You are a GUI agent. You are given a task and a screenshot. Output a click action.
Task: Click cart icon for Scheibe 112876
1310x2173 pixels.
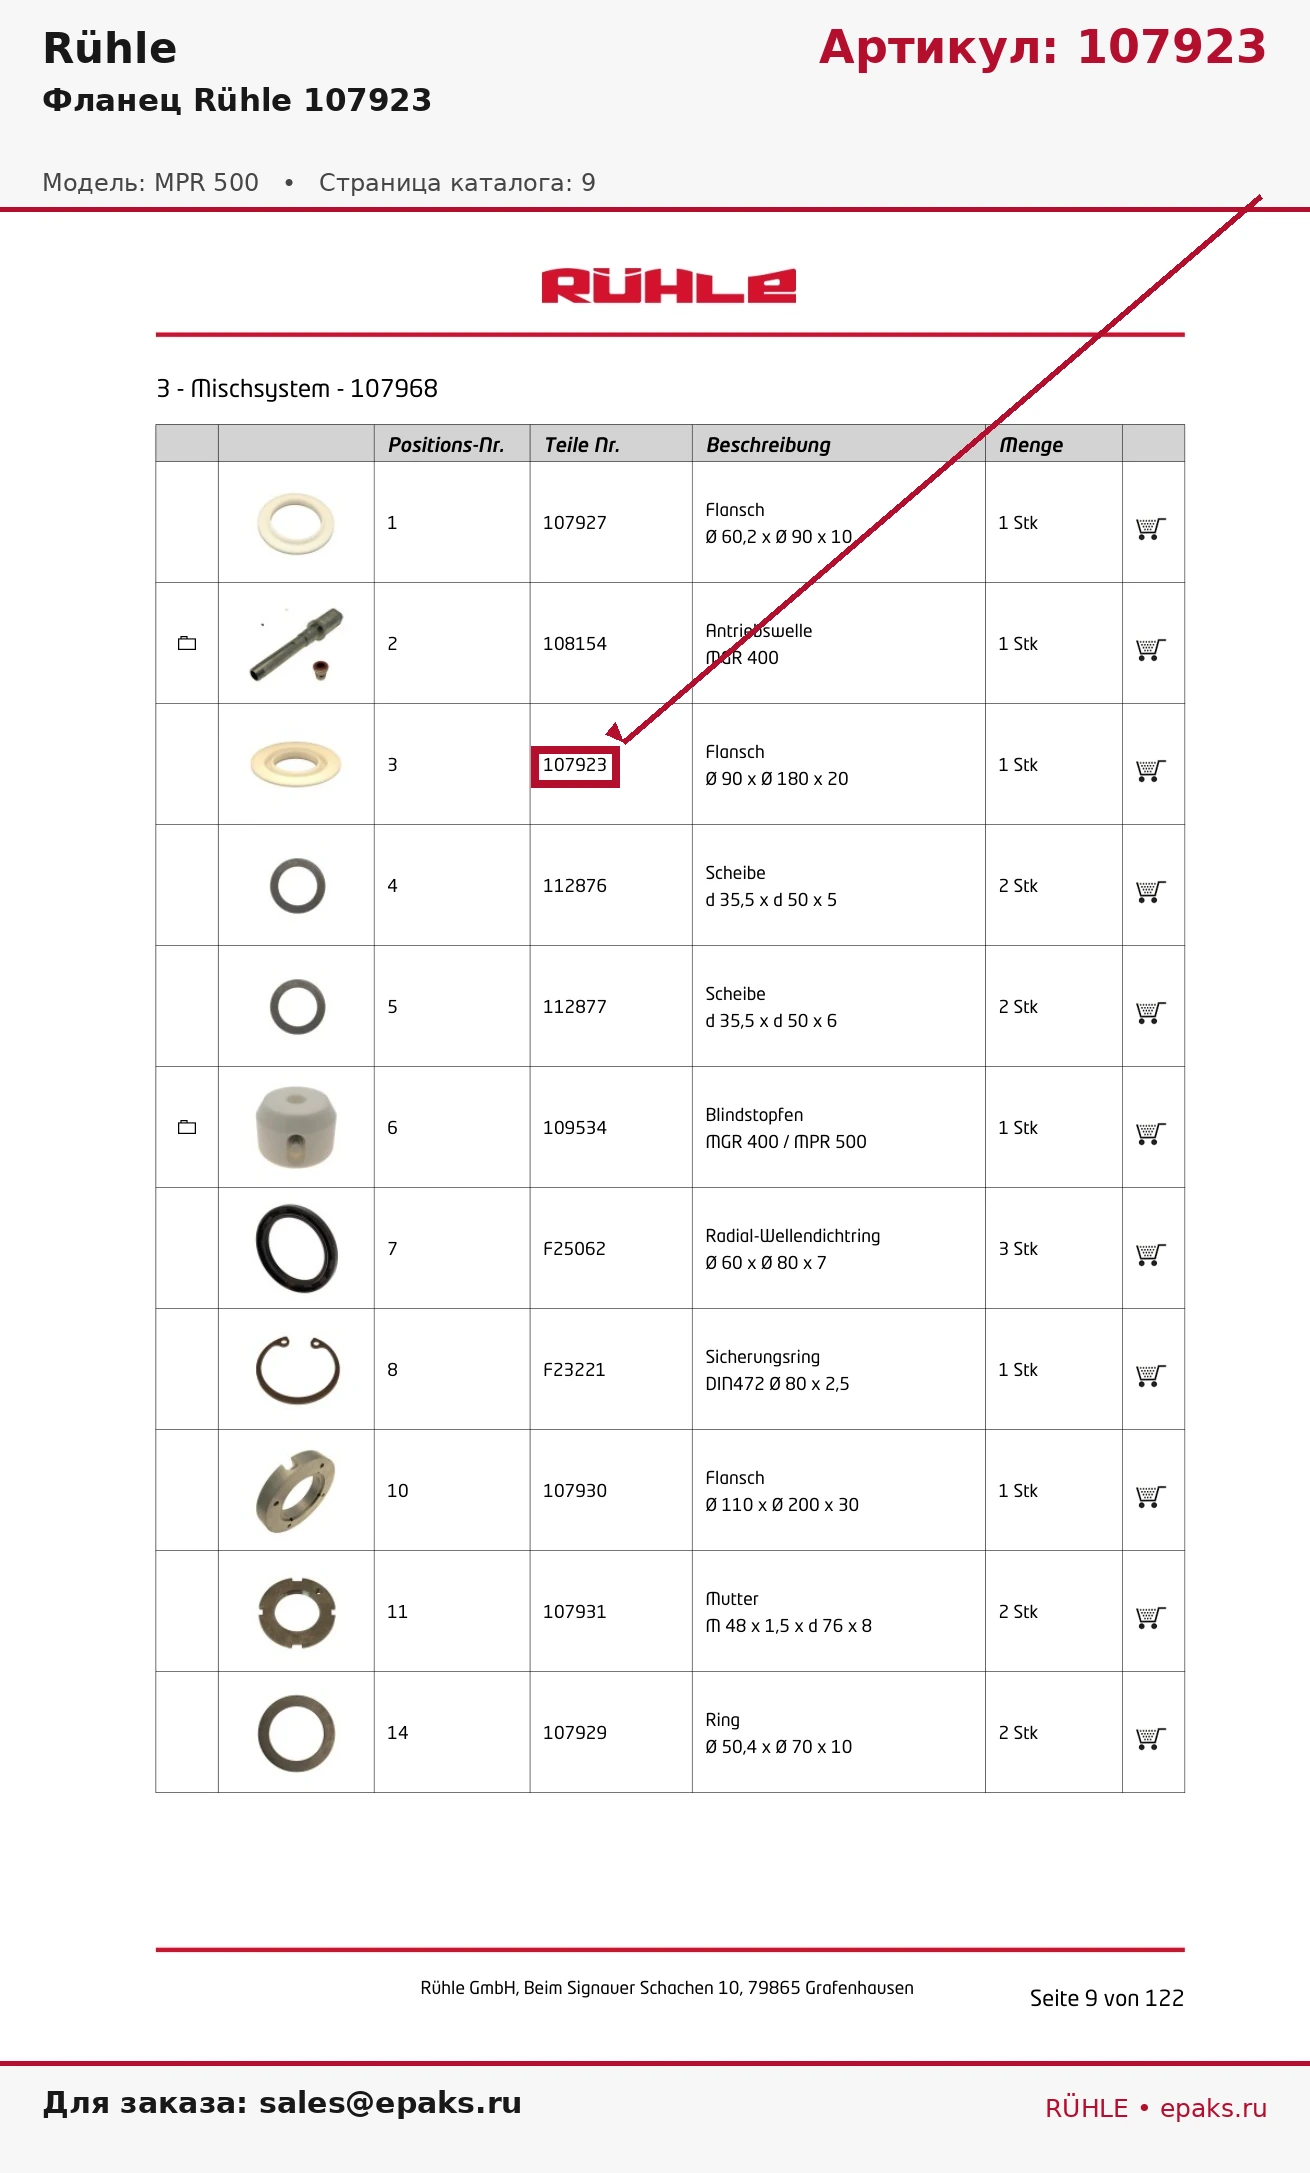tap(1151, 891)
